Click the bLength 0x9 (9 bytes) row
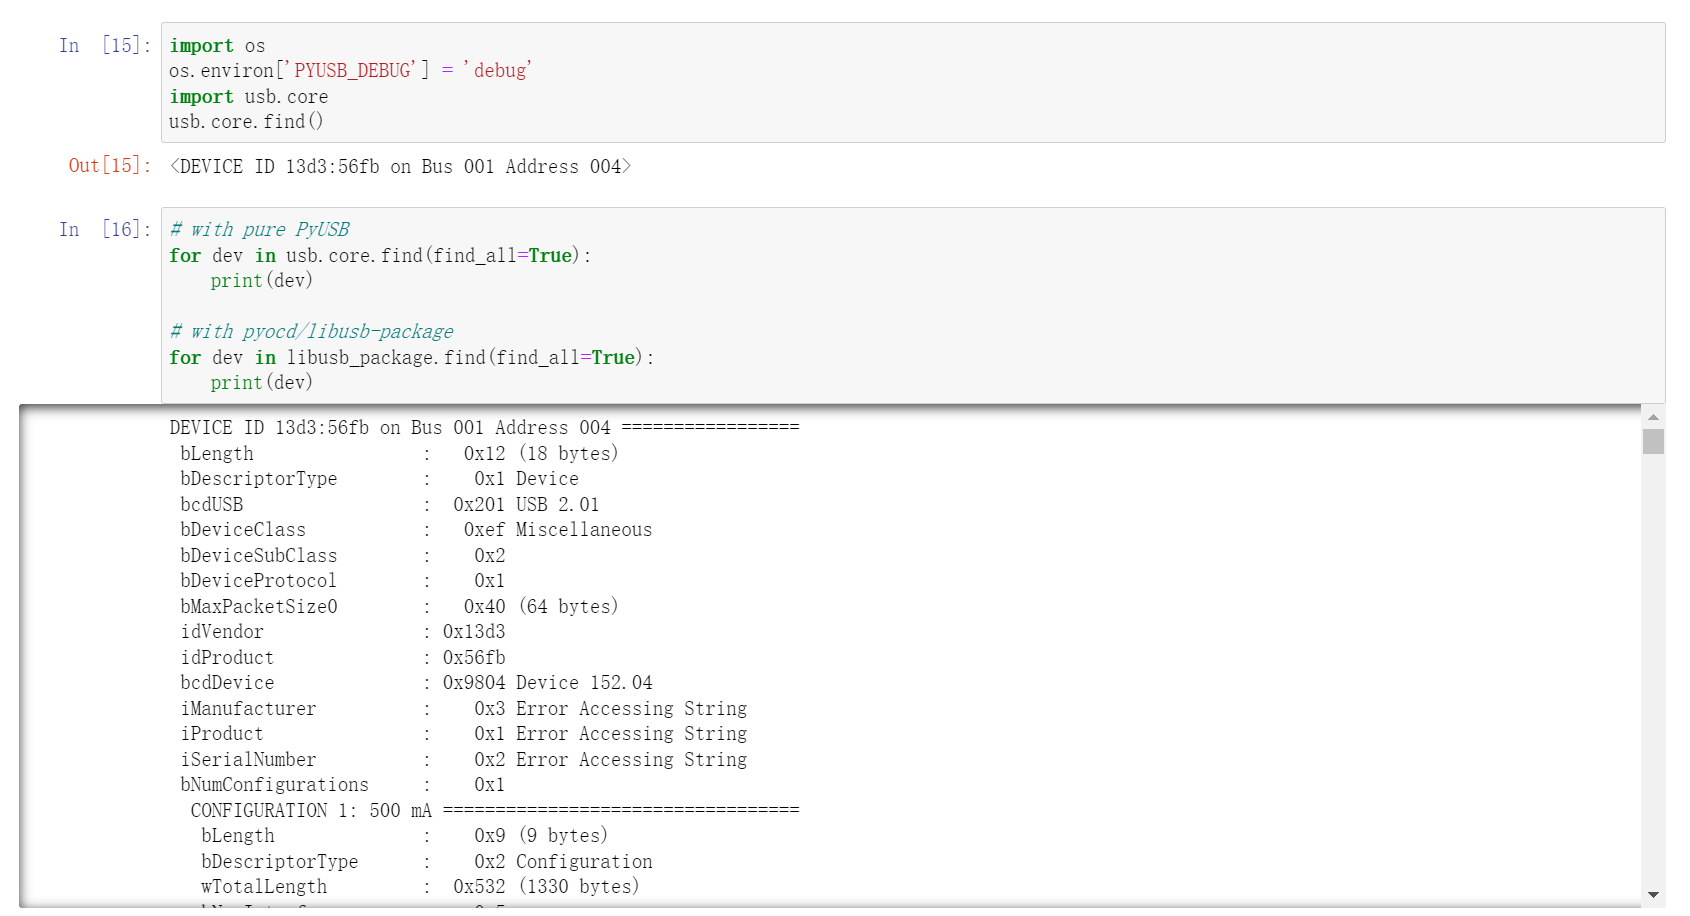 404,836
